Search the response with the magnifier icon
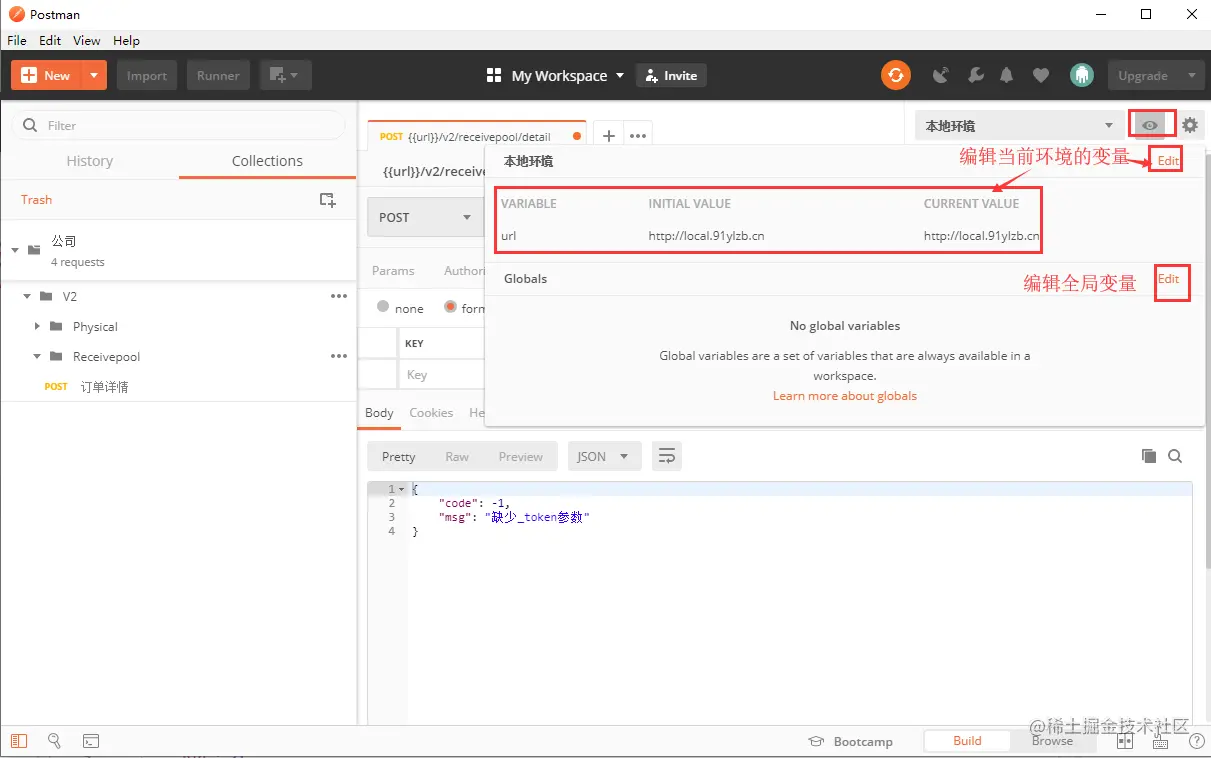Screen dimensions: 1211x758 (1175, 456)
